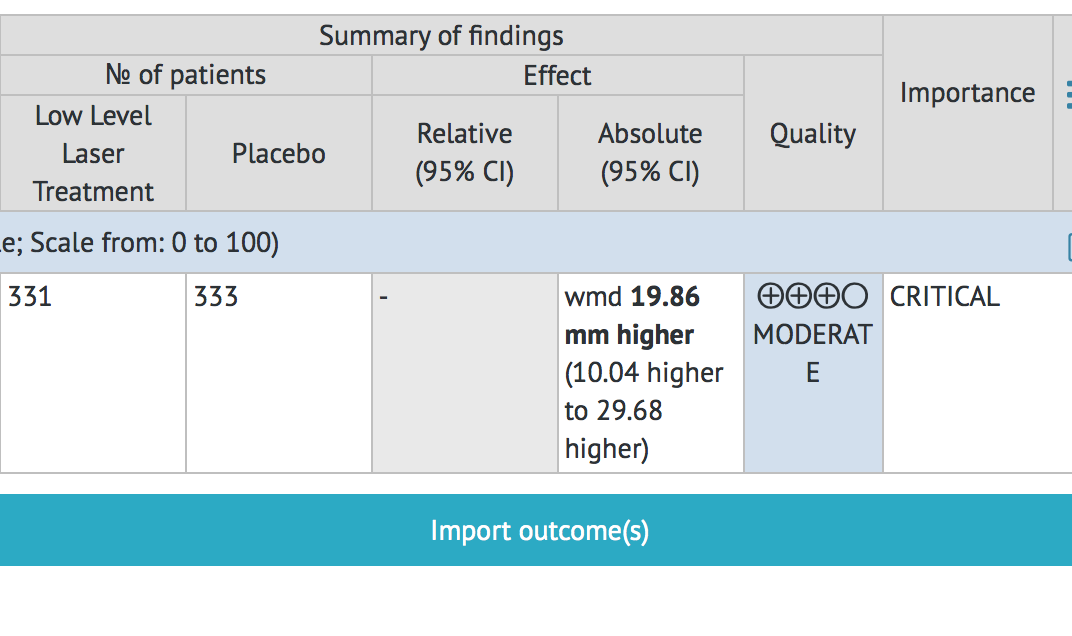Viewport: 1072px width, 636px height.
Task: Click the four-circle GRADE certainty symbols
Action: point(812,297)
